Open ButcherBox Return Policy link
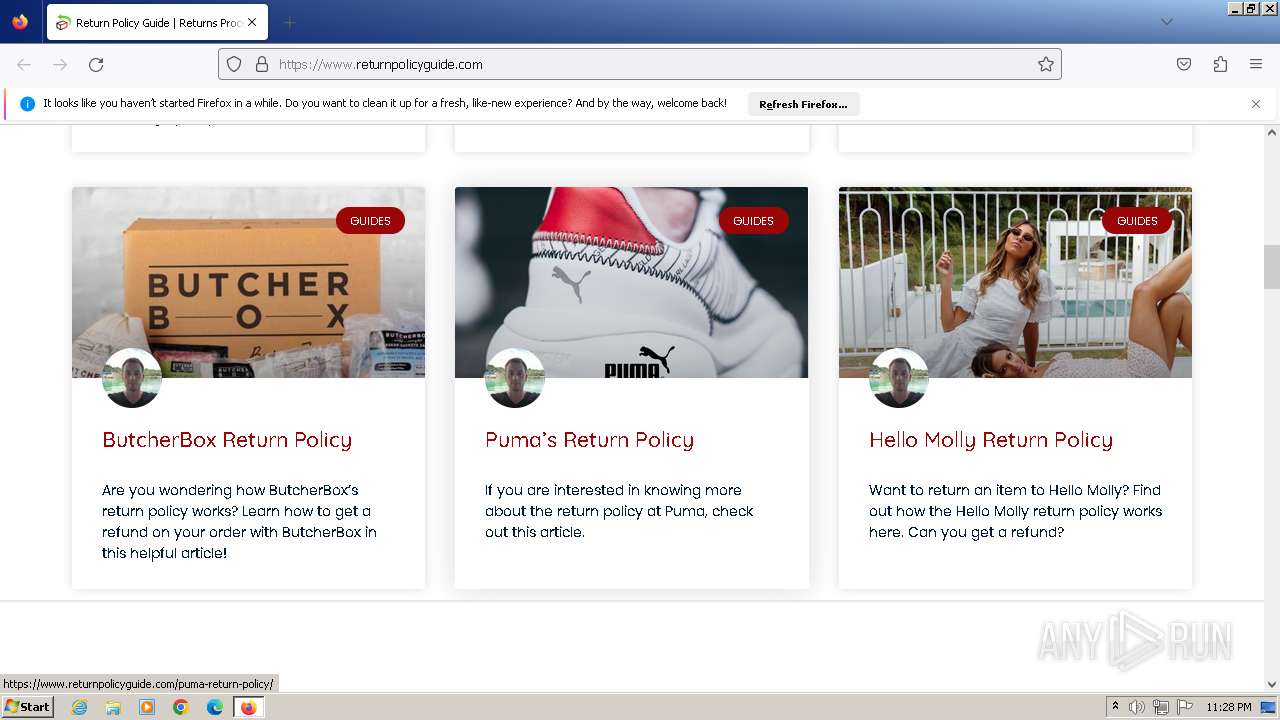The width and height of the screenshot is (1280, 720). coord(227,440)
